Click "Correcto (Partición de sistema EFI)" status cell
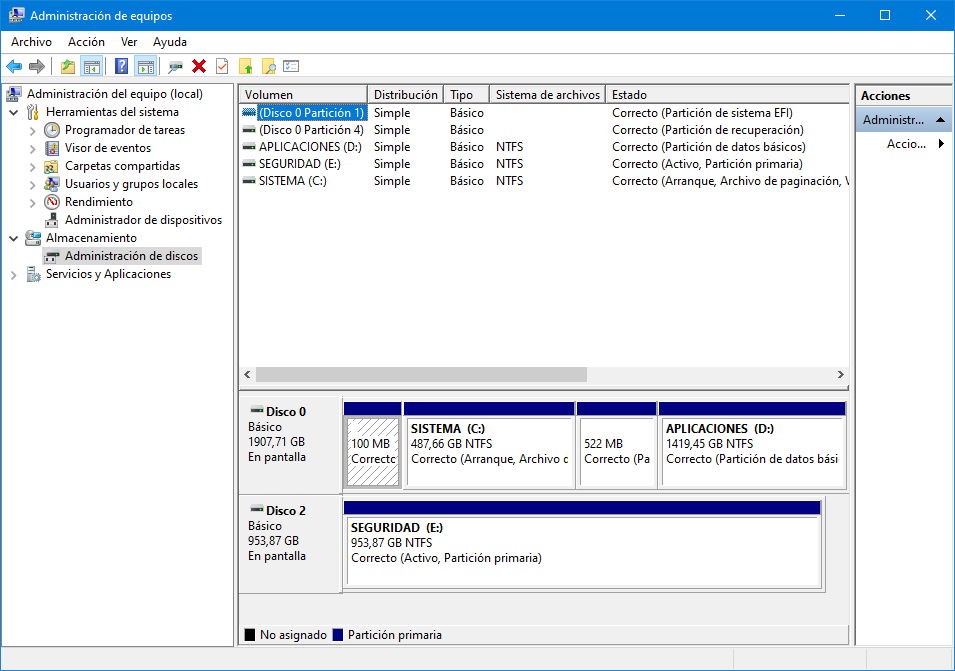 pyautogui.click(x=702, y=113)
